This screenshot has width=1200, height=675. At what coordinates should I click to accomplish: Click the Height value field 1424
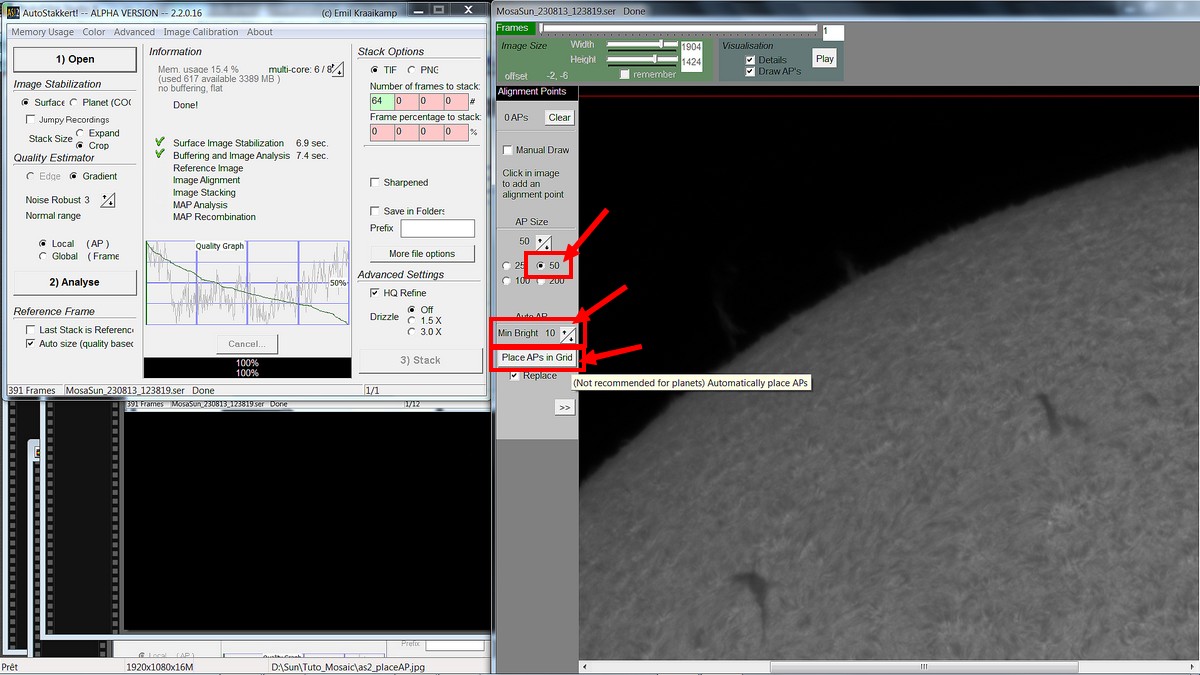click(x=691, y=62)
